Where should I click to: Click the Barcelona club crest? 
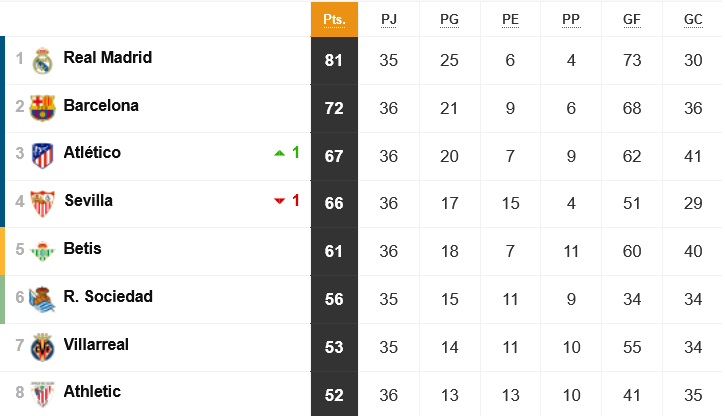pos(42,108)
